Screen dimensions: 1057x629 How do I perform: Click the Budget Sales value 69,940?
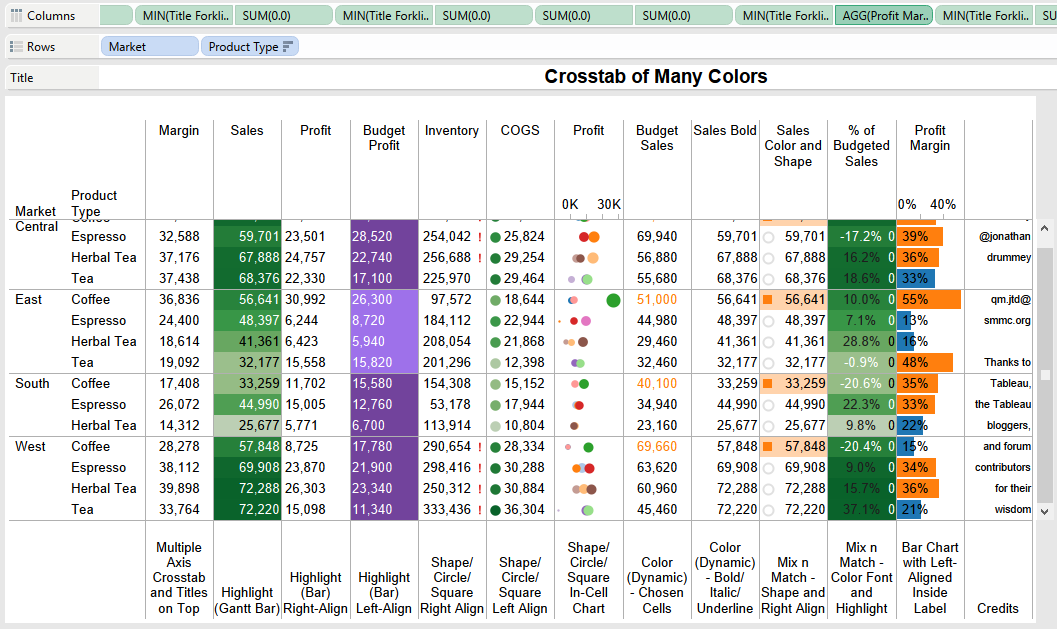pyautogui.click(x=657, y=237)
